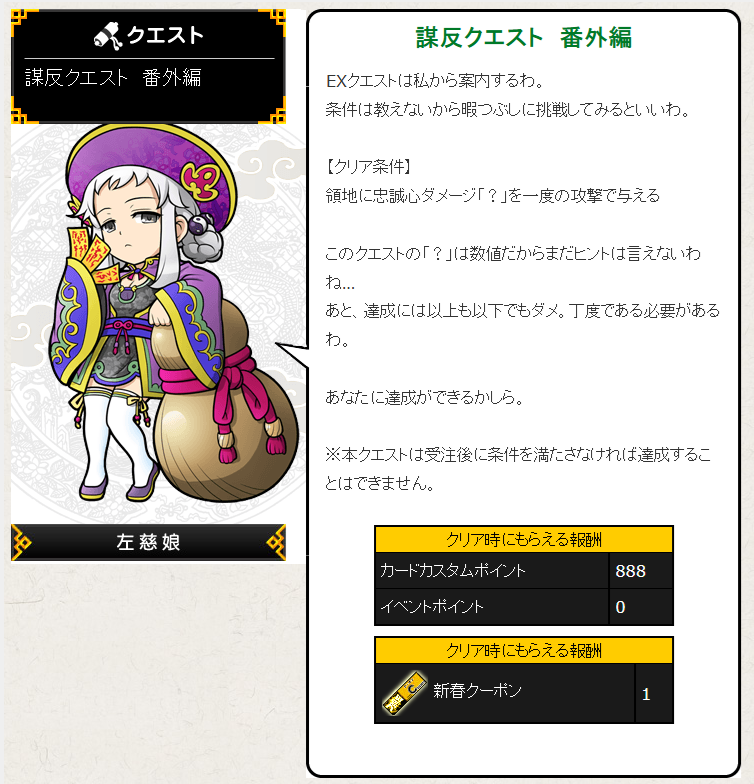
Task: Click the 謀反クエスト 番外編 subtitle in black header
Action: click(114, 78)
